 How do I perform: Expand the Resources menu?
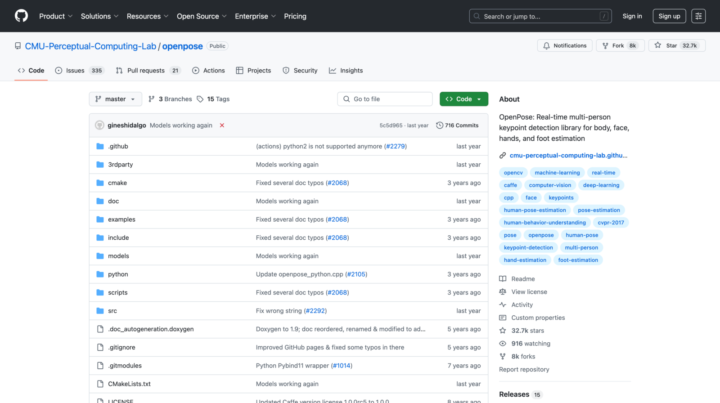click(x=147, y=16)
